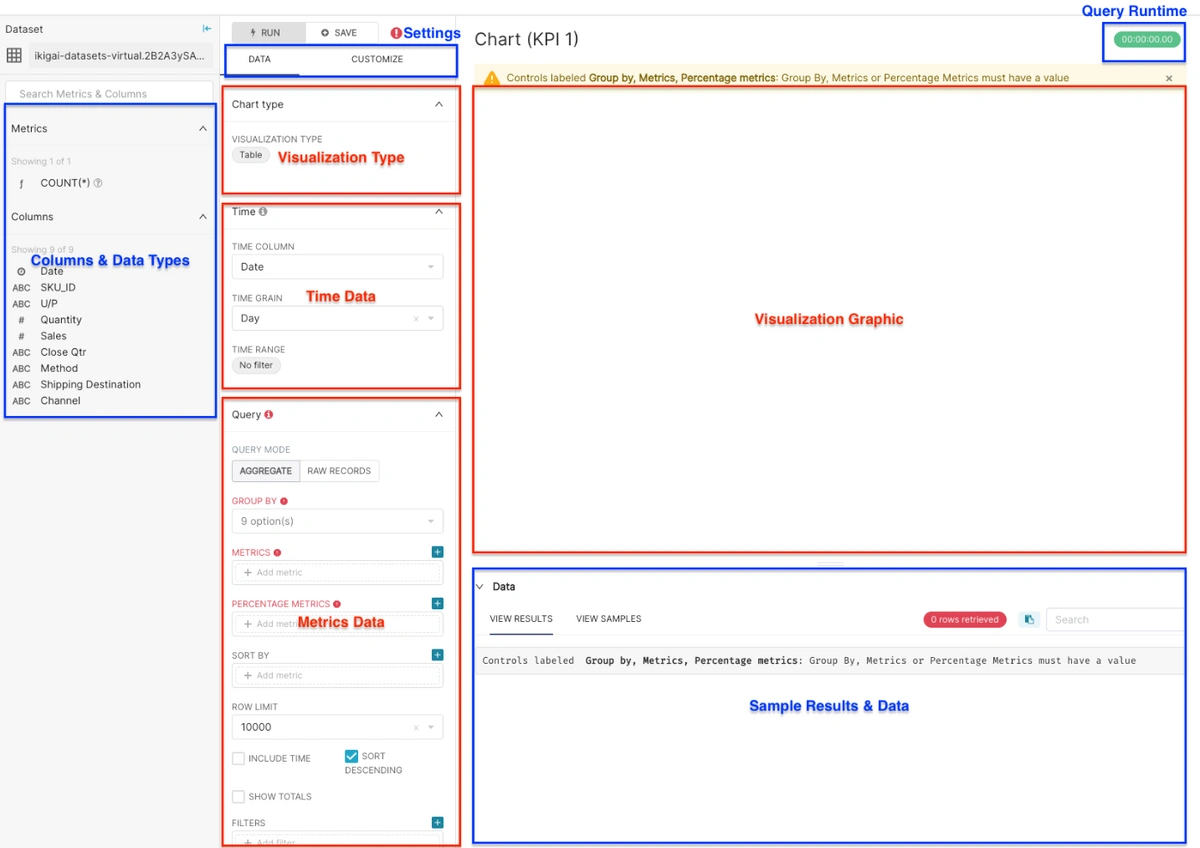Open the Time Grain dropdown showing Day

tap(337, 318)
